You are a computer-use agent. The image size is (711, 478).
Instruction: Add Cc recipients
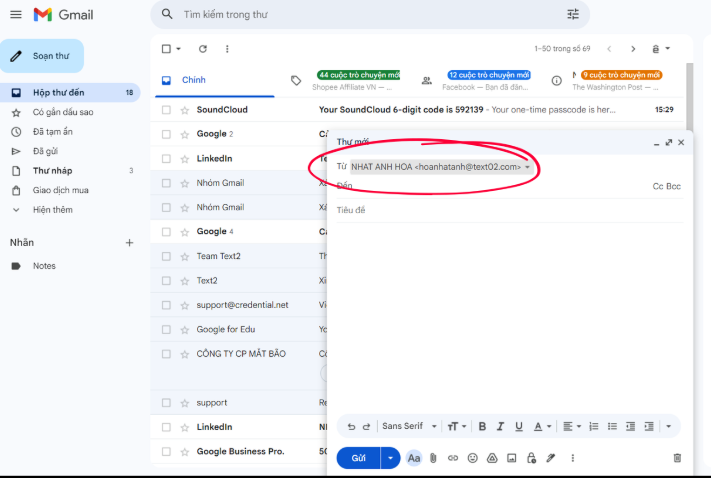coord(658,186)
